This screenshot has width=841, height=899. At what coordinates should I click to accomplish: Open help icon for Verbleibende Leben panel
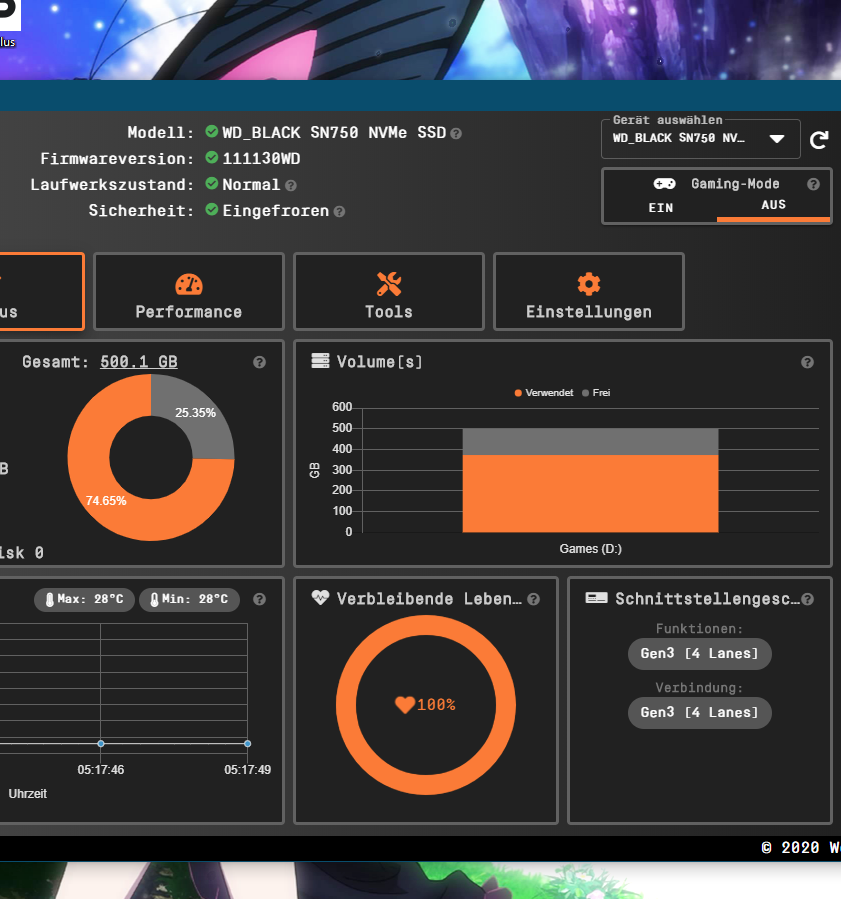pos(533,599)
